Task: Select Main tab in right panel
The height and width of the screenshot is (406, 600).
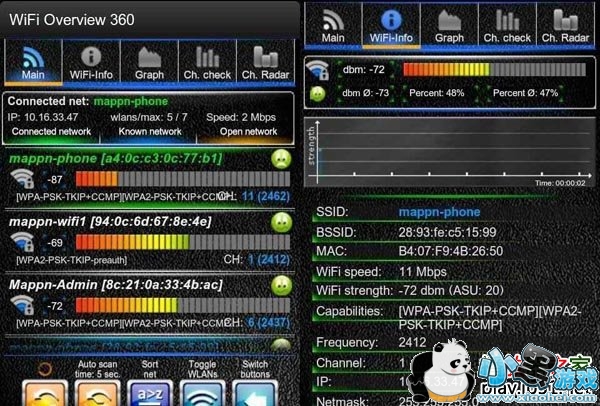Action: point(333,25)
